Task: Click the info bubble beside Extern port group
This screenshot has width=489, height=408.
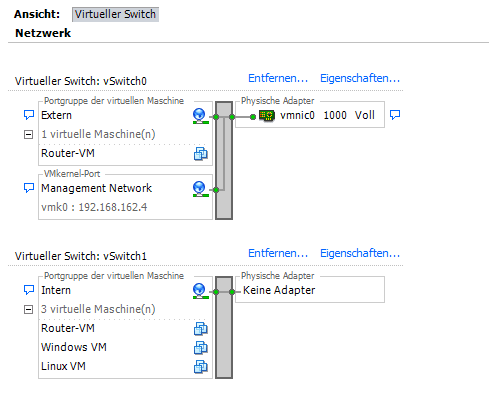Action: pyautogui.click(x=29, y=115)
